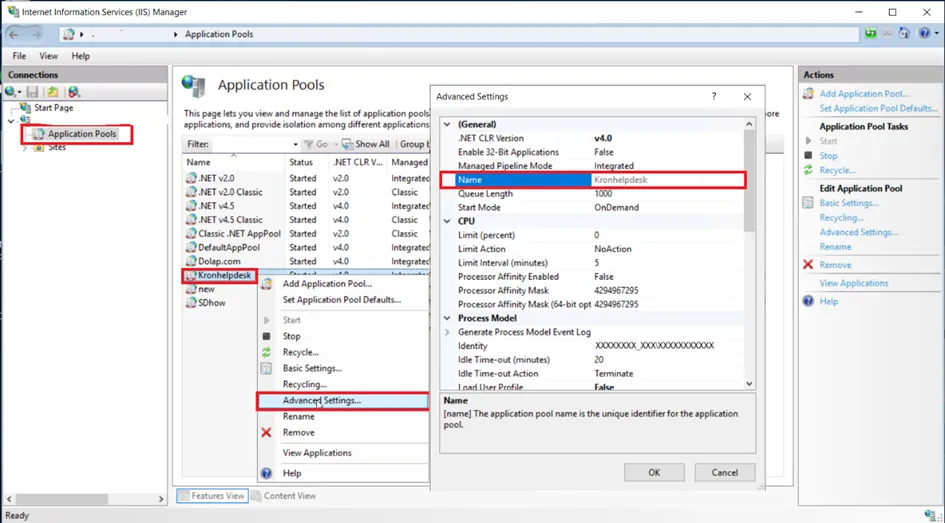The width and height of the screenshot is (945, 523).
Task: Collapse the Process Model section
Action: [447, 318]
